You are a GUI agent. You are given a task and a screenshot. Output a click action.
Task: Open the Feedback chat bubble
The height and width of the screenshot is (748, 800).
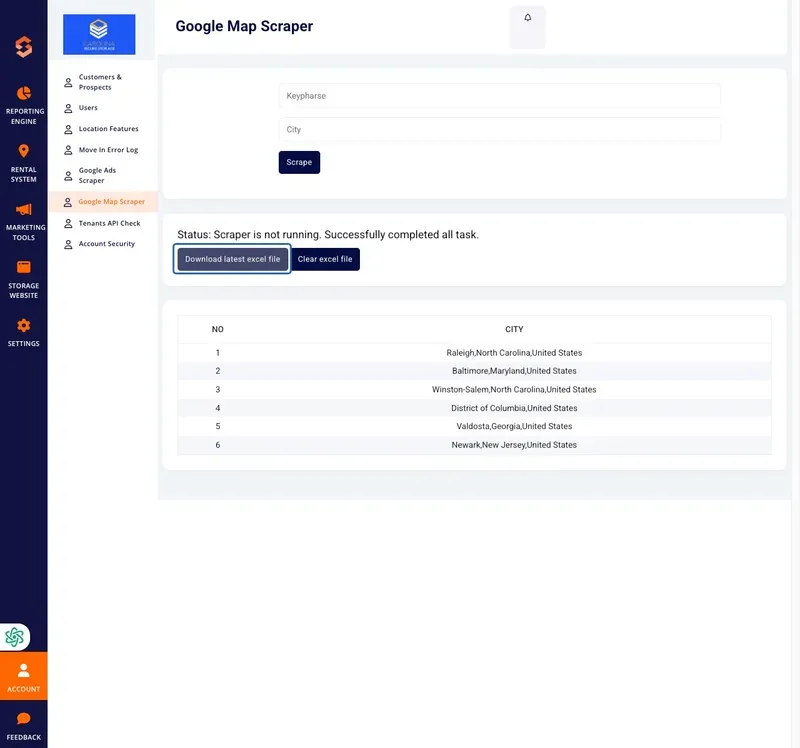[x=23, y=726]
